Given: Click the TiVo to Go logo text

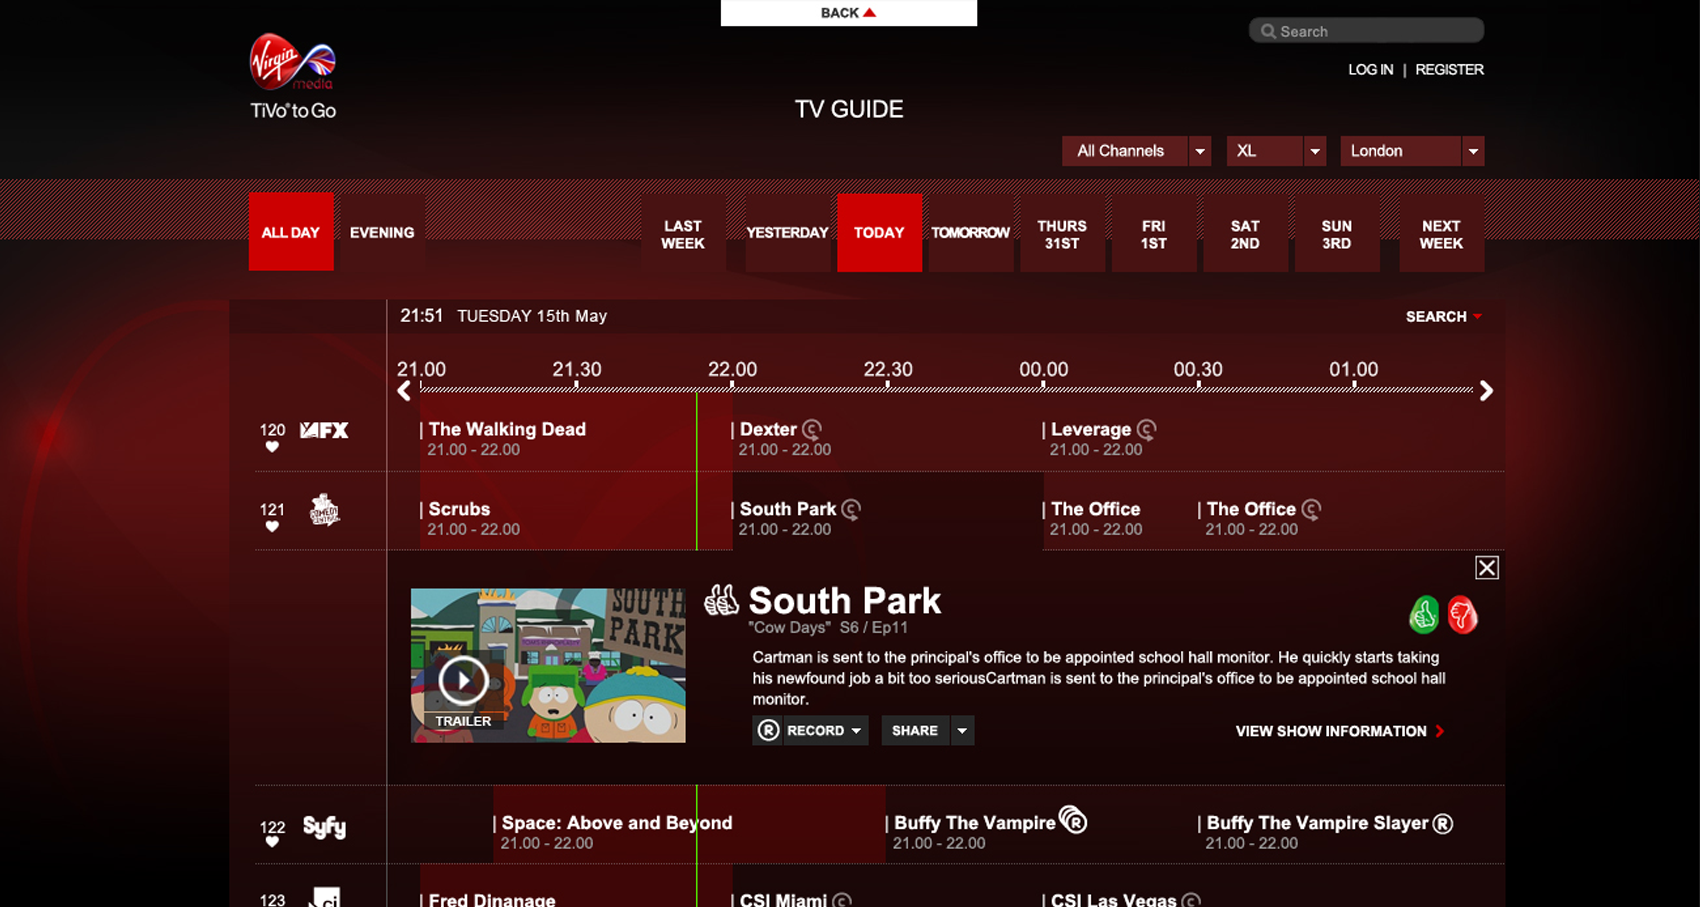Looking at the screenshot, I should tap(293, 111).
